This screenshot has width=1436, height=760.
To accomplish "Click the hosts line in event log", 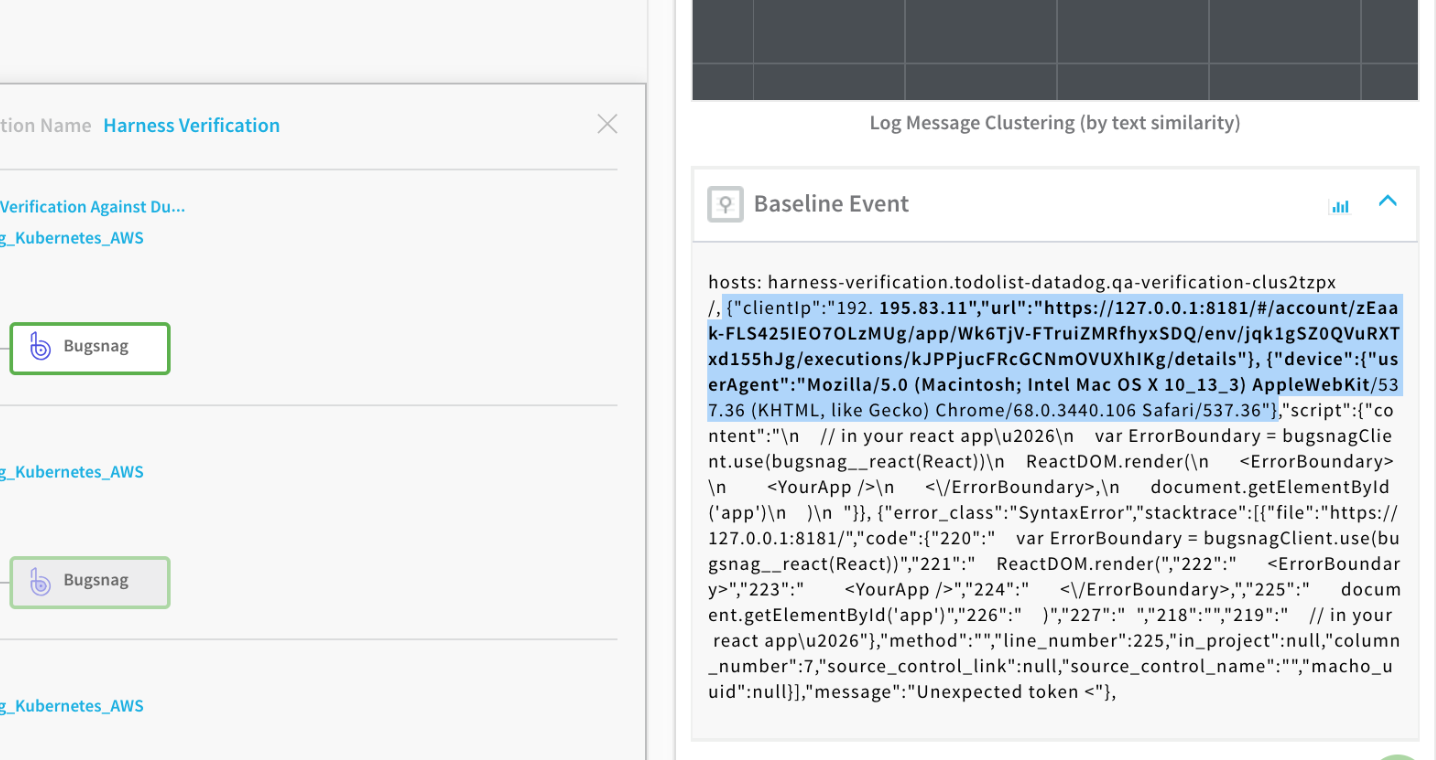I will [x=1022, y=283].
